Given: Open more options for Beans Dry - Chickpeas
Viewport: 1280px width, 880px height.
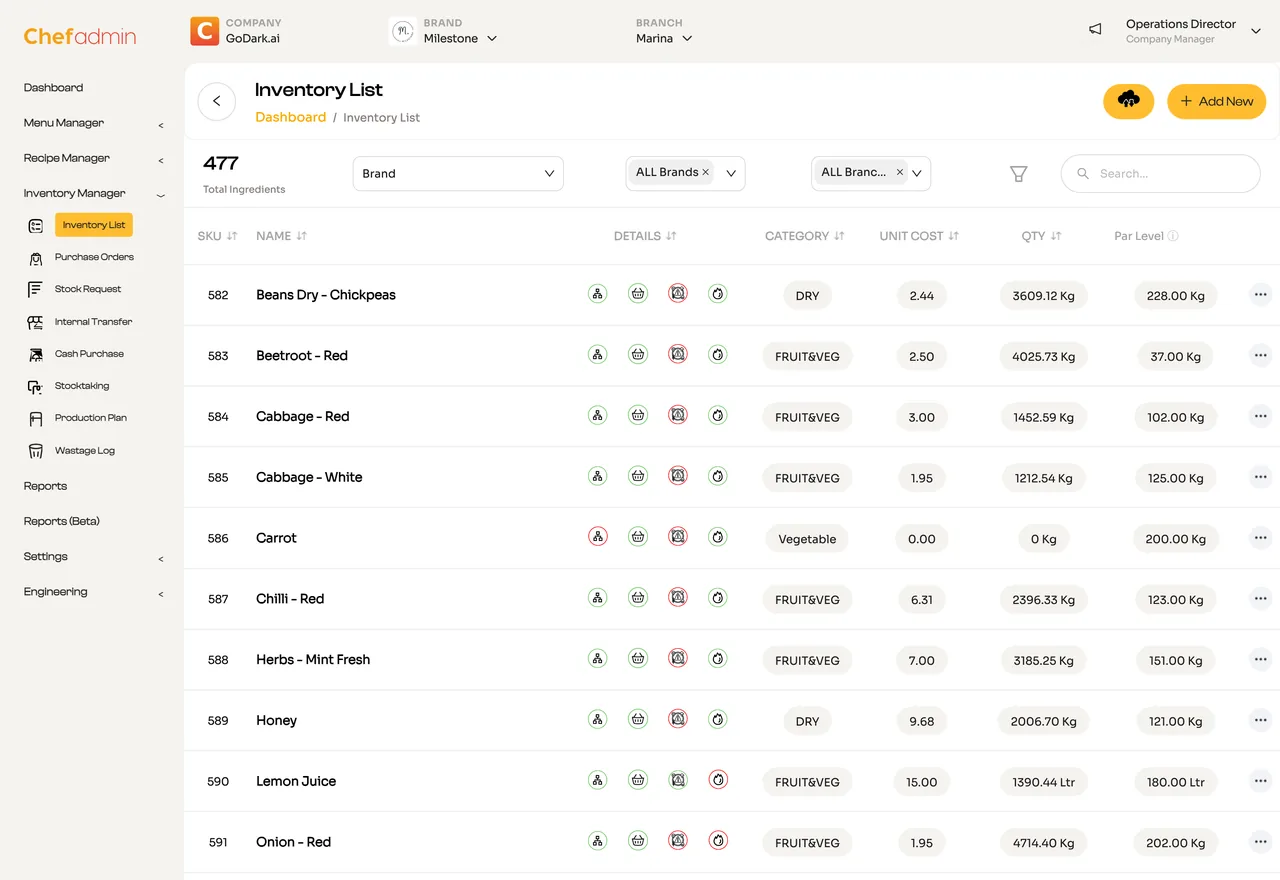Looking at the screenshot, I should tap(1260, 294).
